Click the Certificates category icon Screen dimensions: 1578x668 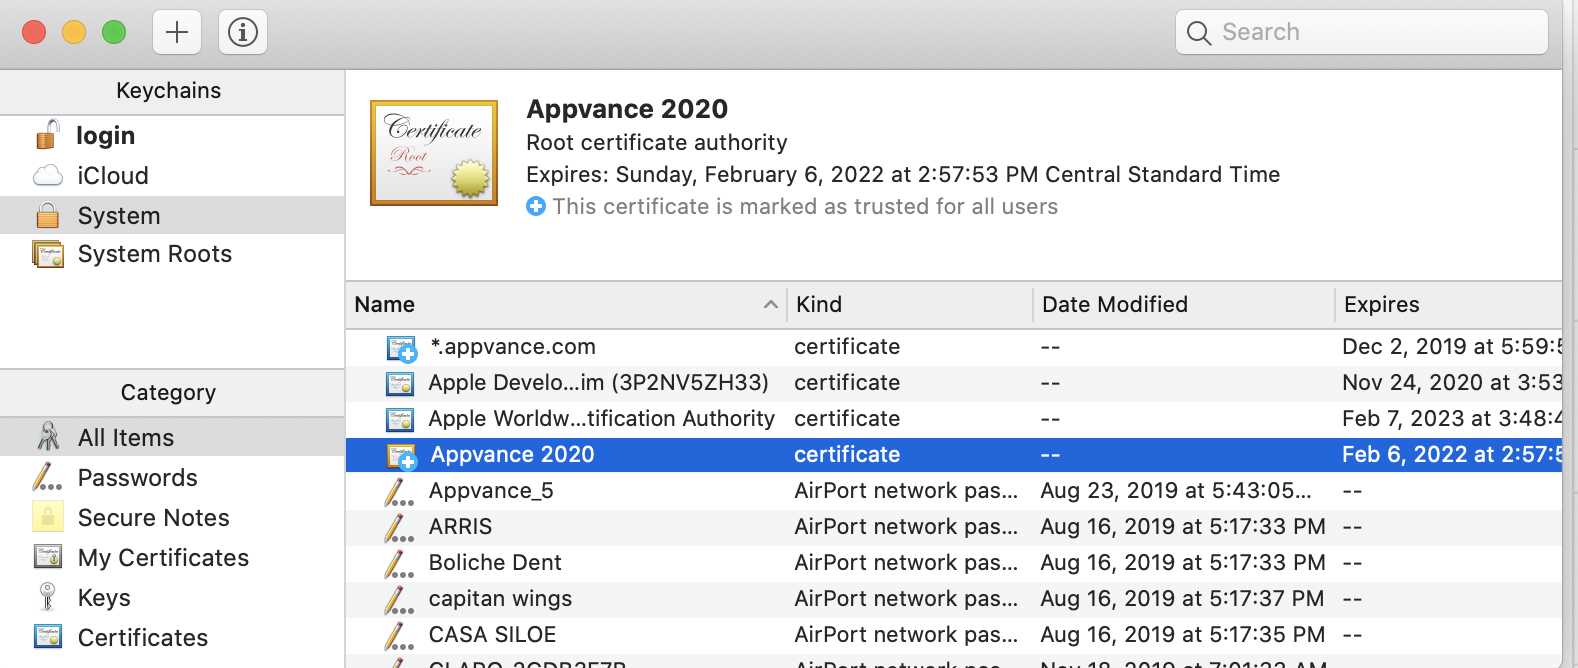coord(48,637)
